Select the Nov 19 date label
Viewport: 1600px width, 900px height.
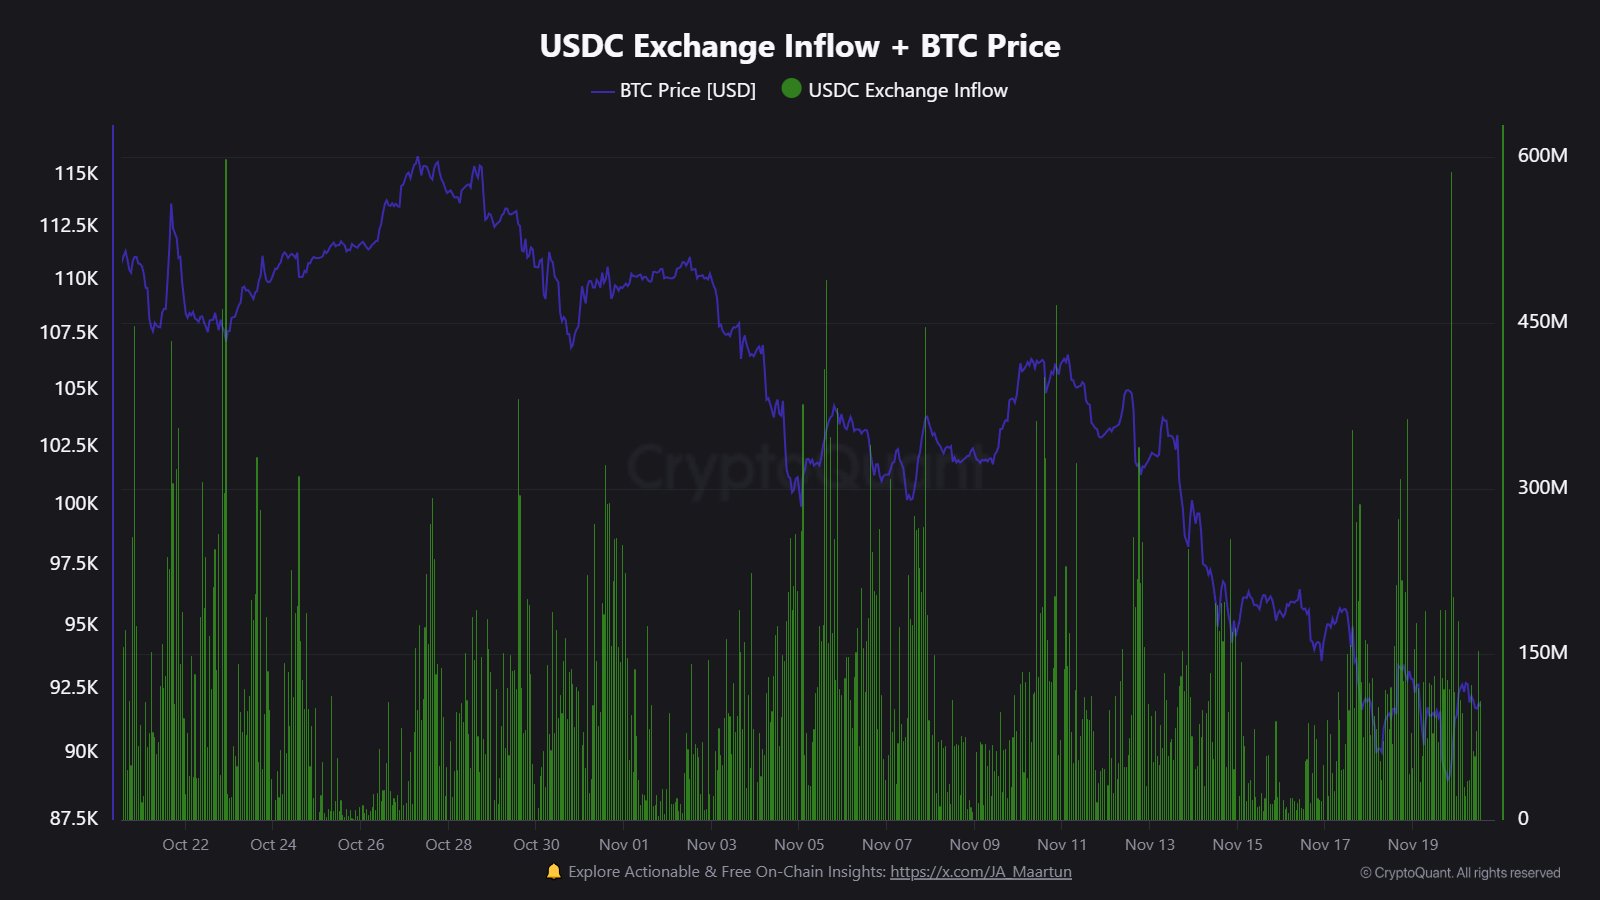tap(1412, 845)
